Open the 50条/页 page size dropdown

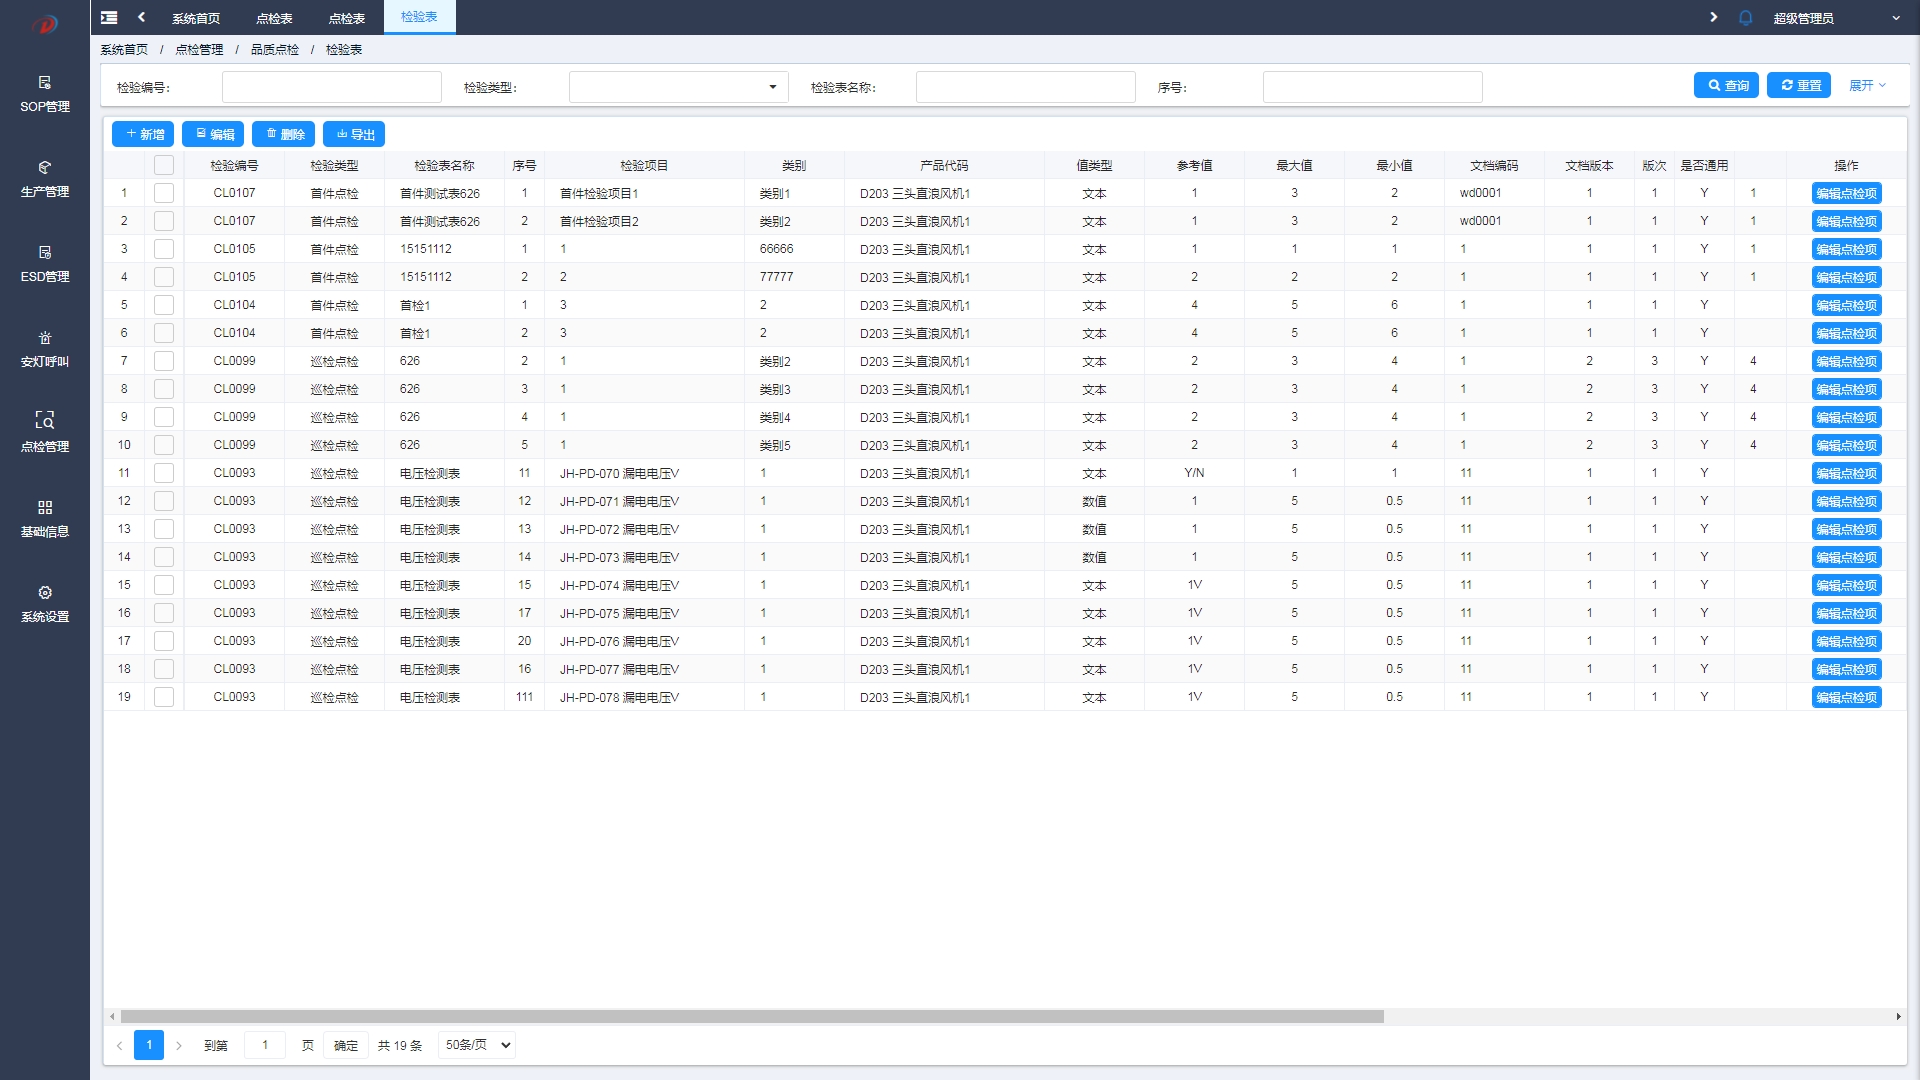(477, 1045)
